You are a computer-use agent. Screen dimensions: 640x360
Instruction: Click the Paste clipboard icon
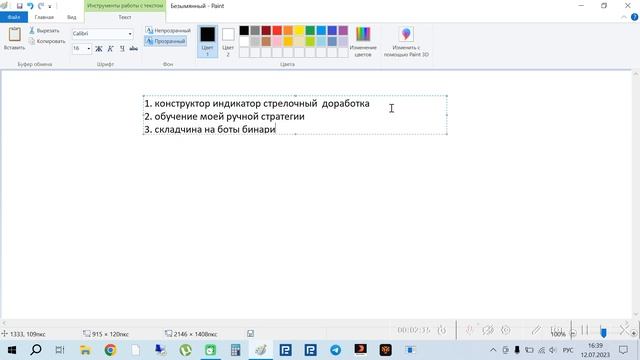click(15, 34)
